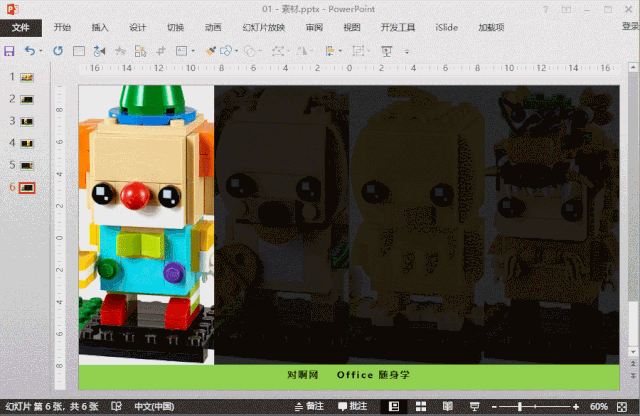
Task: Switch to Normal view icon
Action: coord(394,406)
